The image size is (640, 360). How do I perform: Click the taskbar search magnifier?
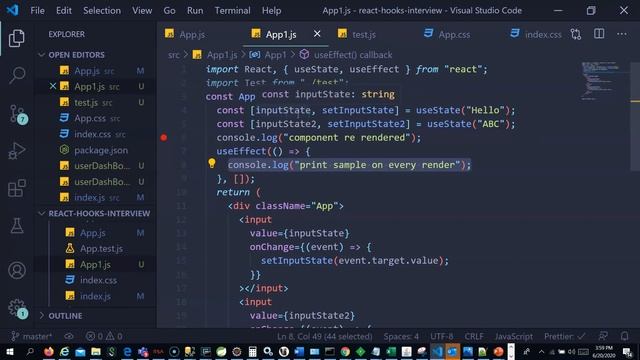tap(30, 352)
